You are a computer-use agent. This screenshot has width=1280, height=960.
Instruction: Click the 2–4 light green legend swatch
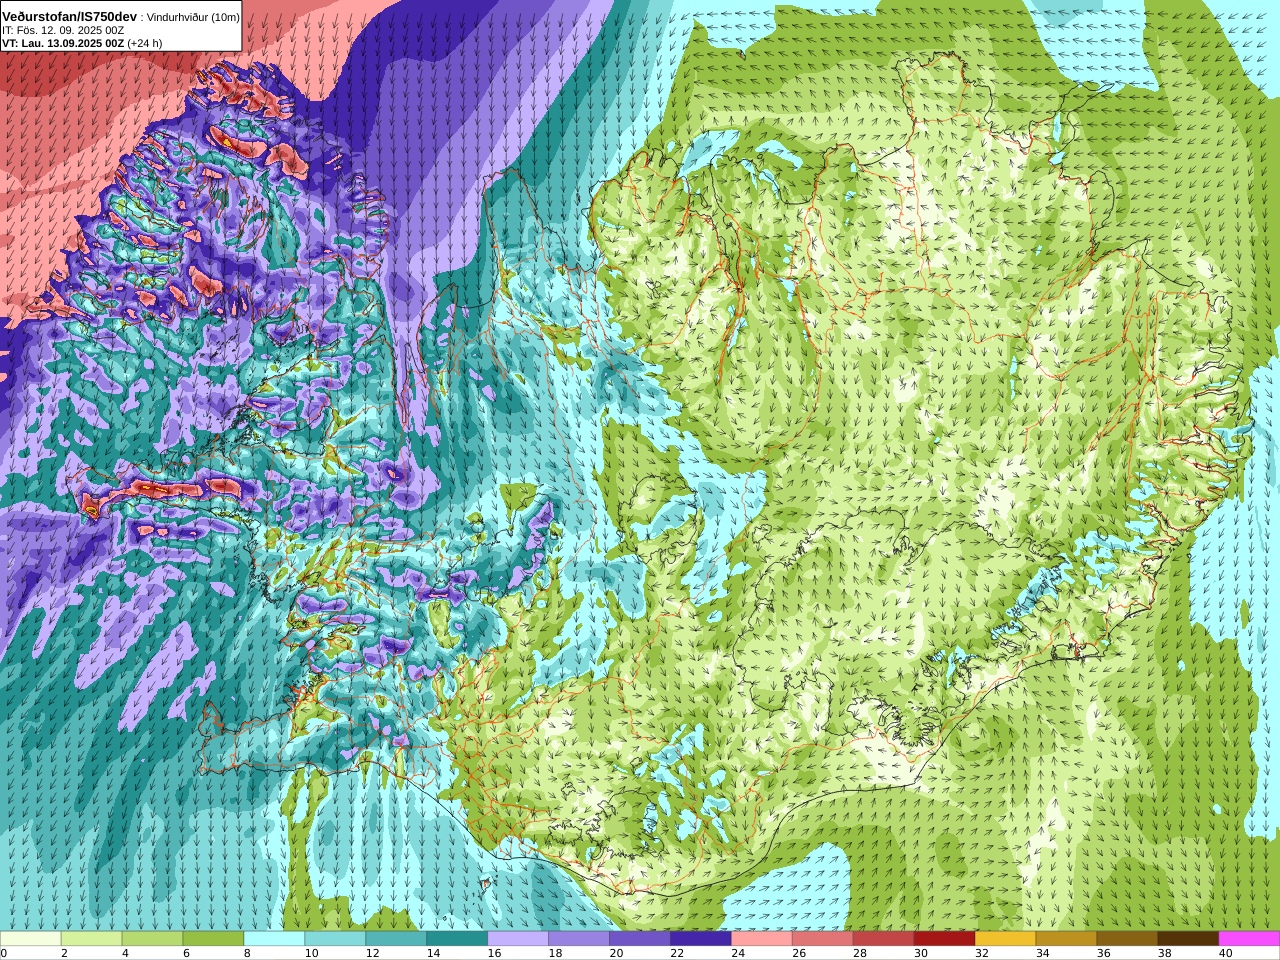pos(91,939)
